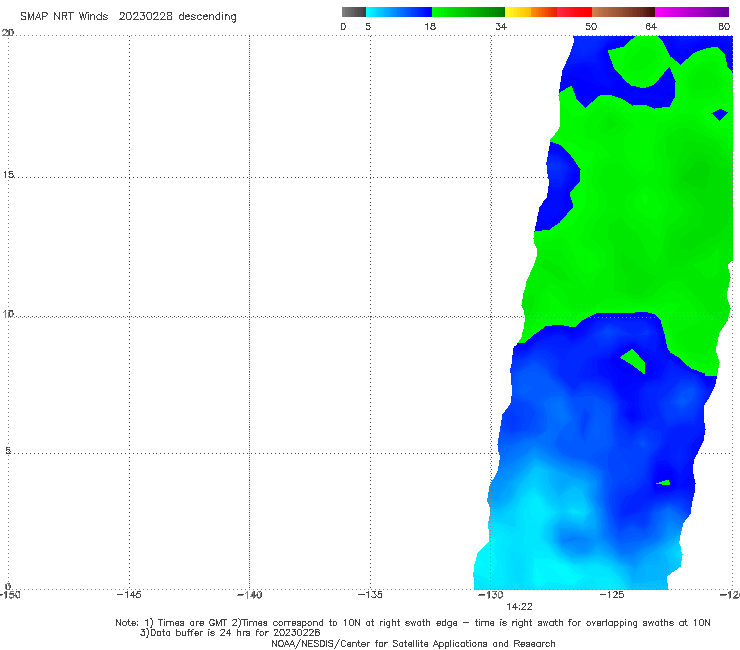Click the 'Note: 1) Times are GMT' footnote line
The image size is (740, 650).
tap(412, 623)
